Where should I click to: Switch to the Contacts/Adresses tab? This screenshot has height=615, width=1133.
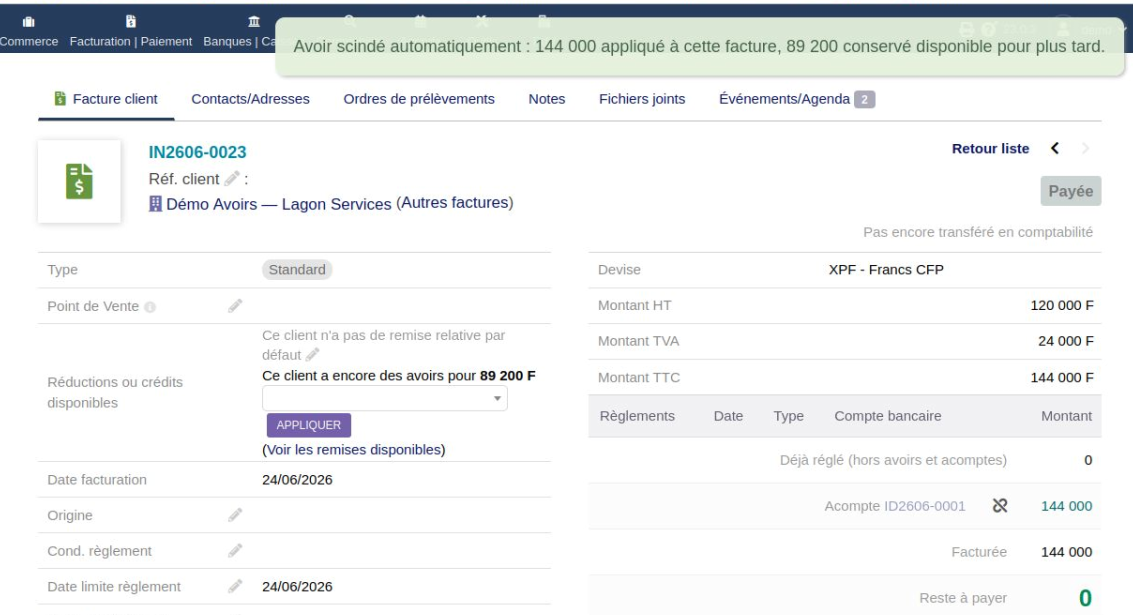(x=250, y=99)
